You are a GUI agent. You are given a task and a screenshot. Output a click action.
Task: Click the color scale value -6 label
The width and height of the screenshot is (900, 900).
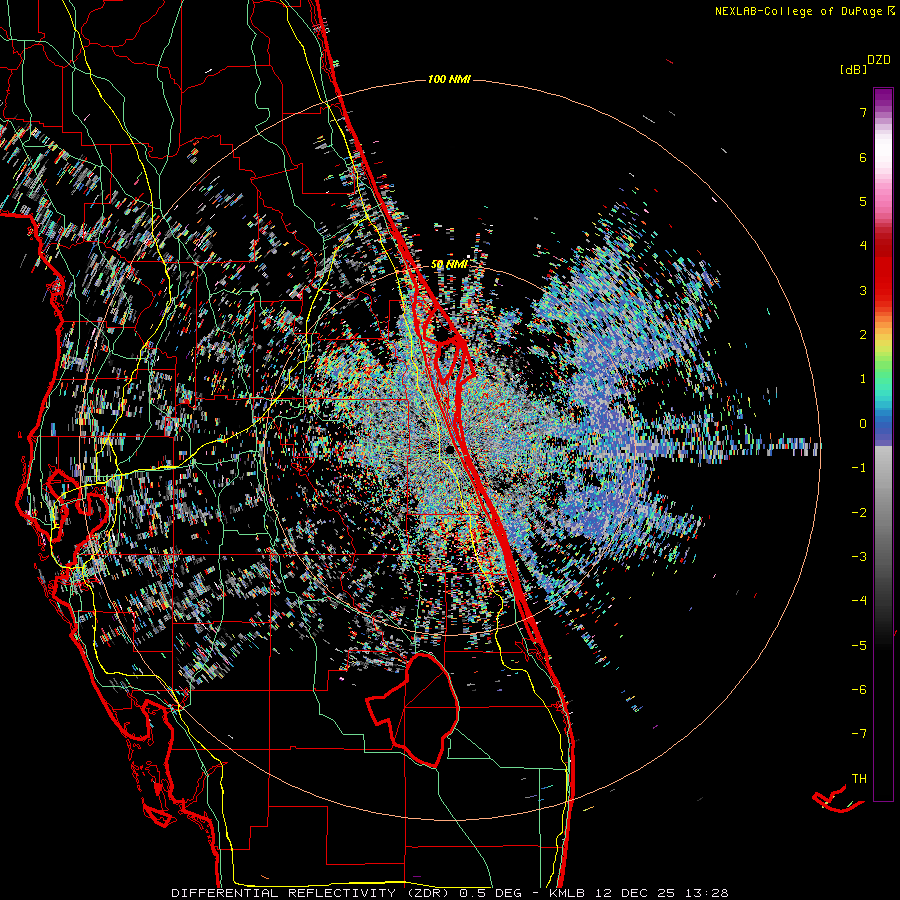[x=859, y=690]
